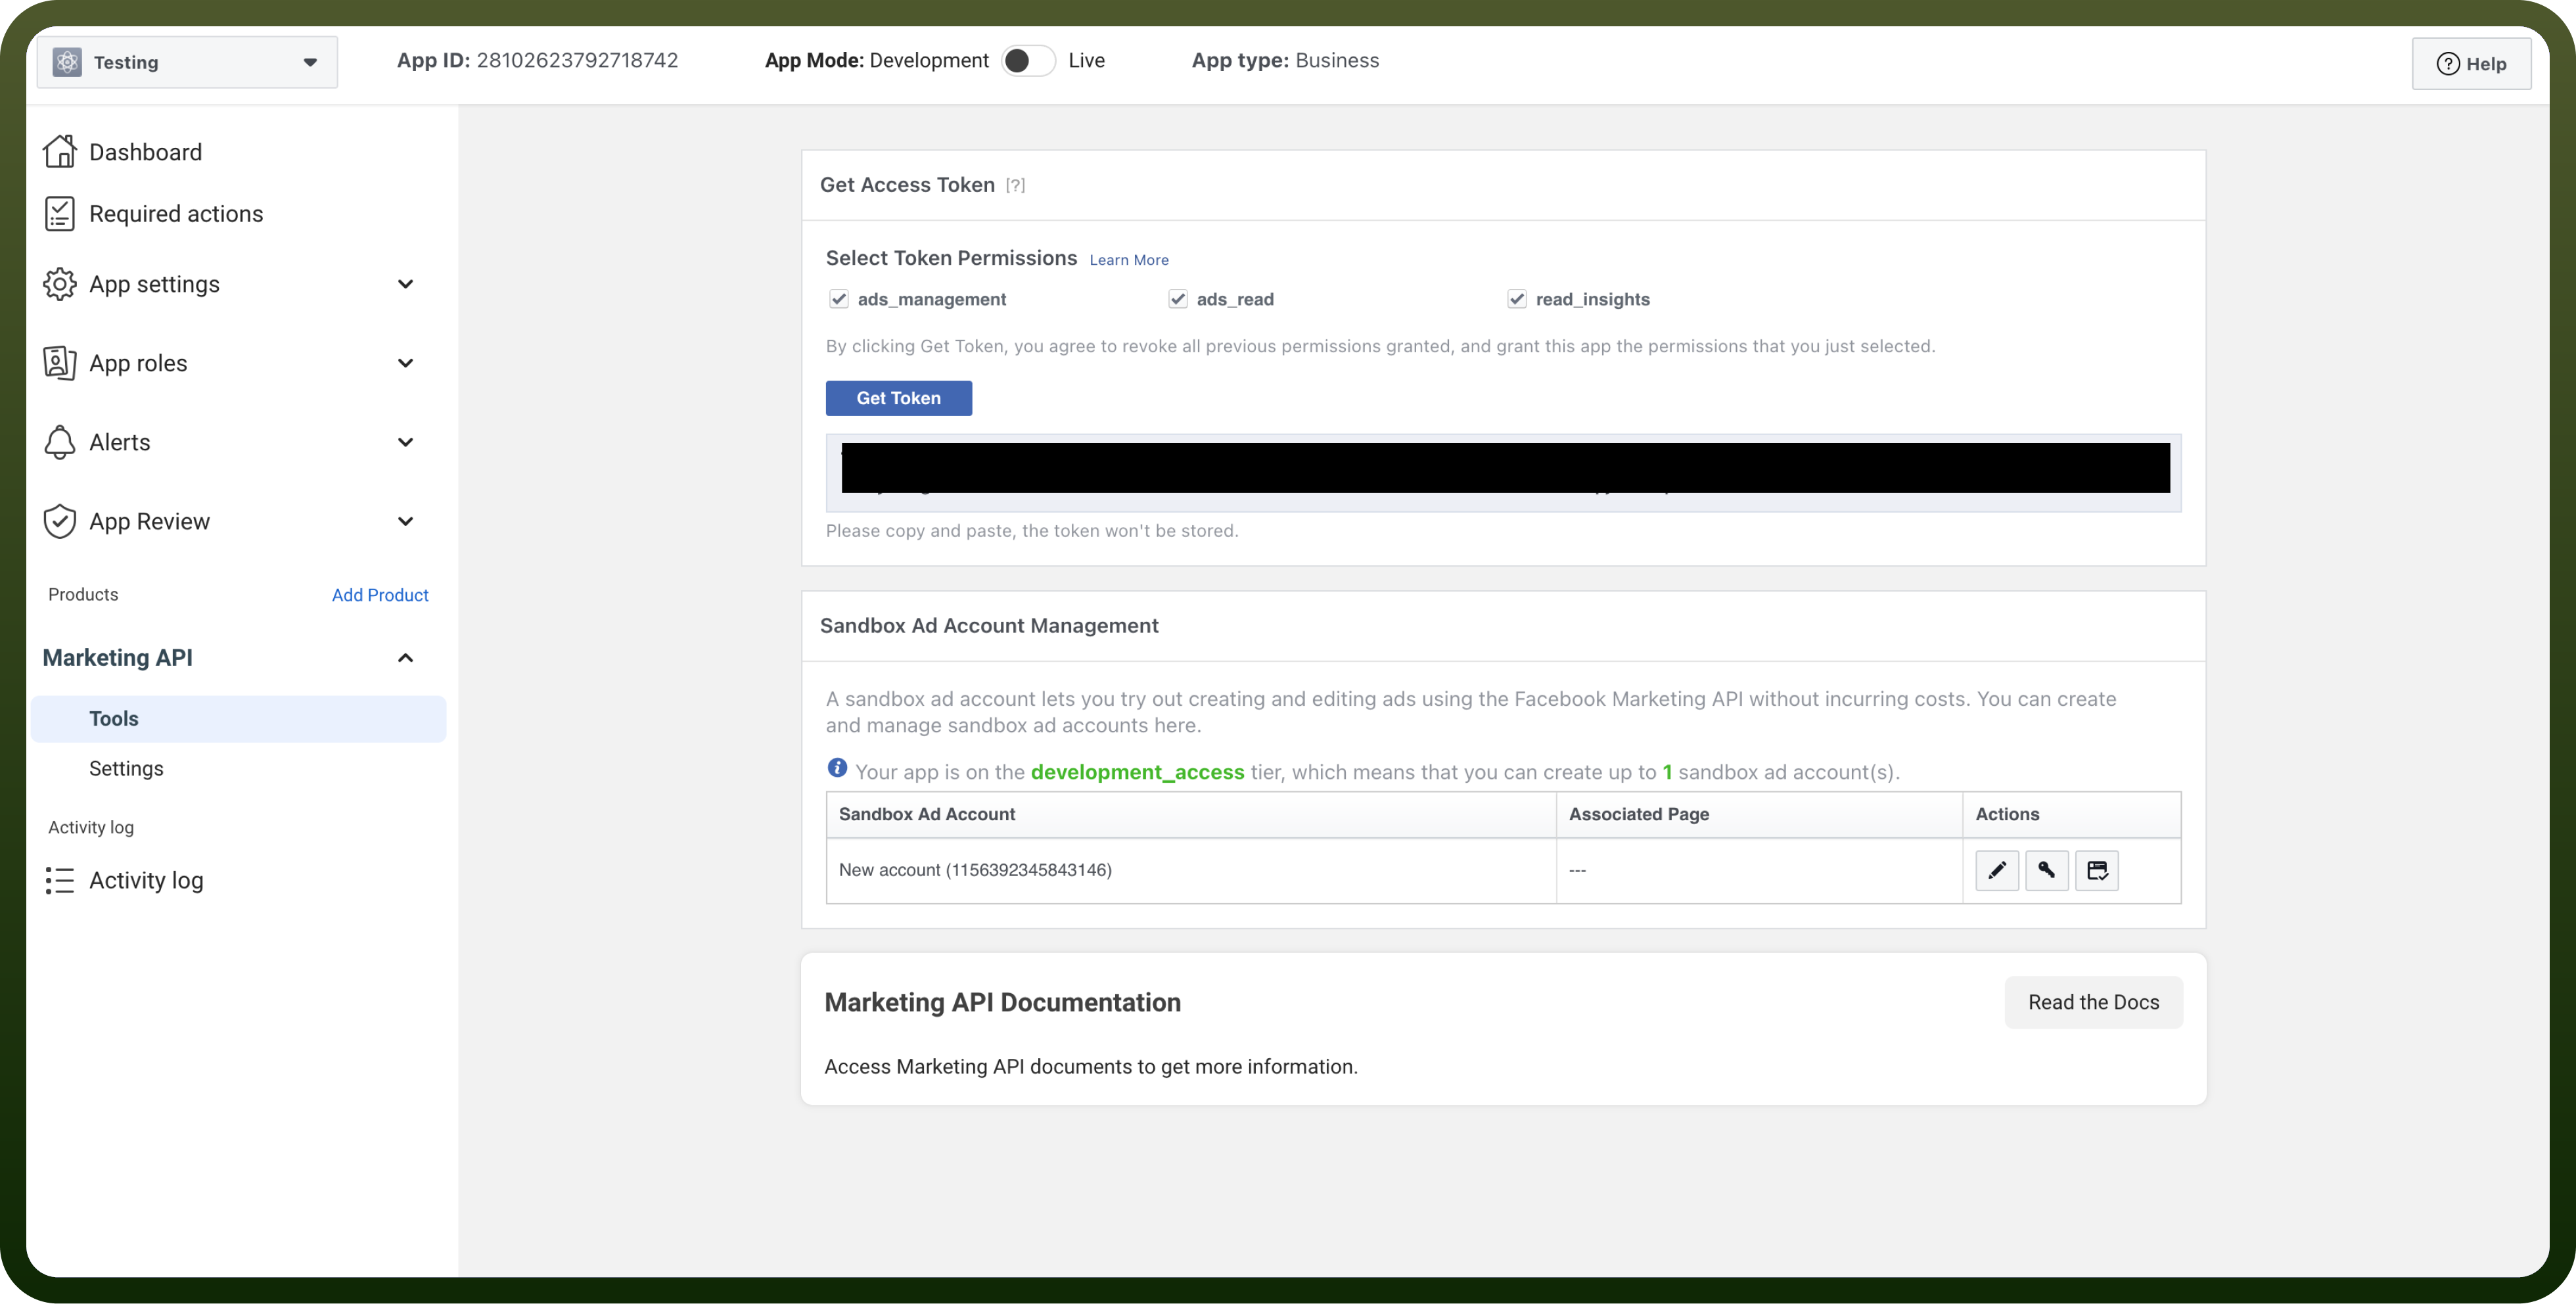This screenshot has width=2576, height=1304.
Task: Click the App roles badge icon
Action: click(59, 363)
